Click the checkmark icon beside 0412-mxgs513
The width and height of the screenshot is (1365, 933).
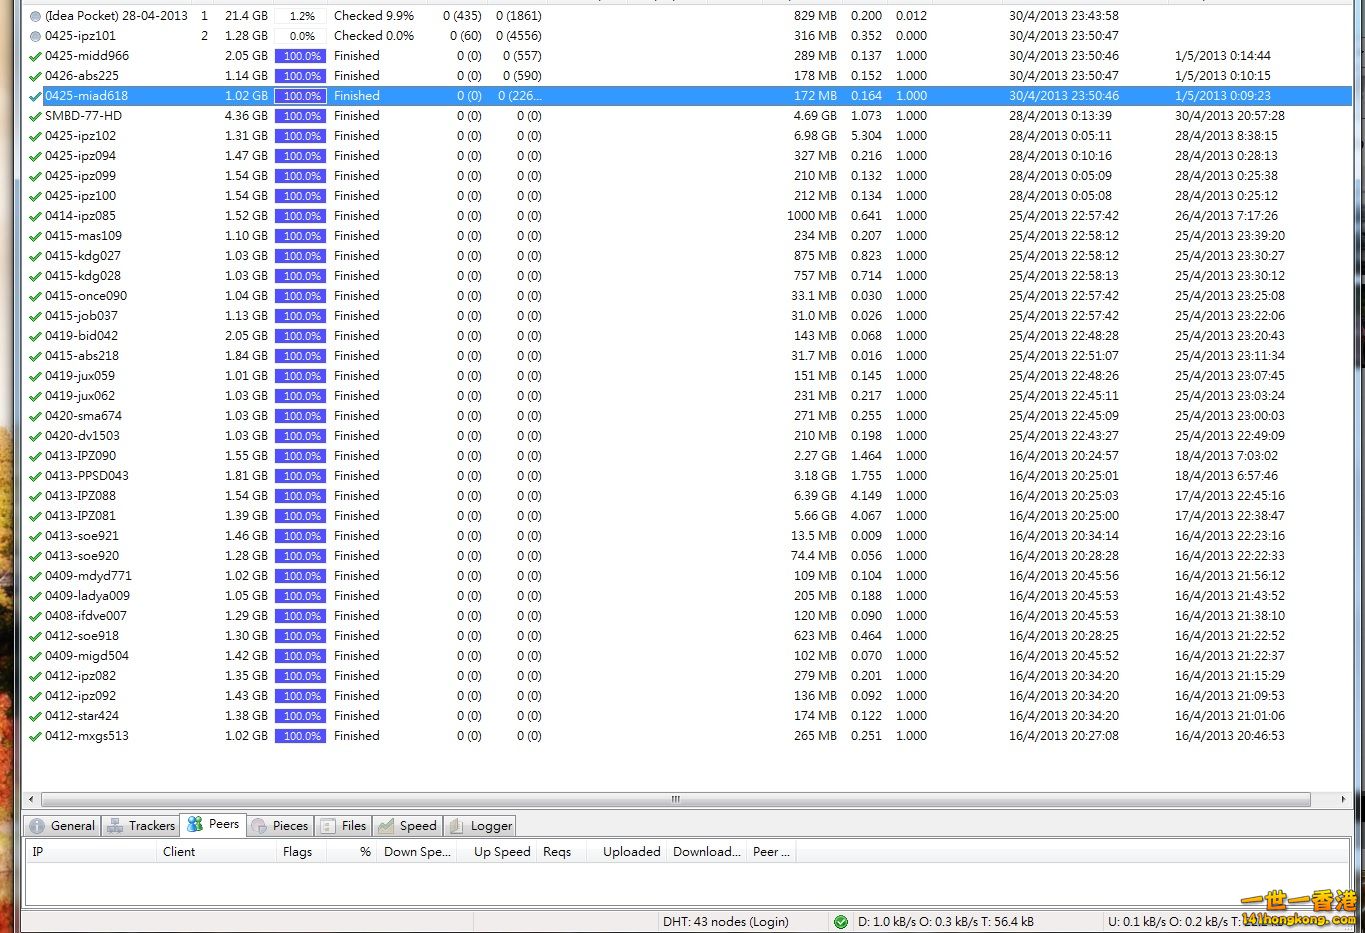click(36, 736)
